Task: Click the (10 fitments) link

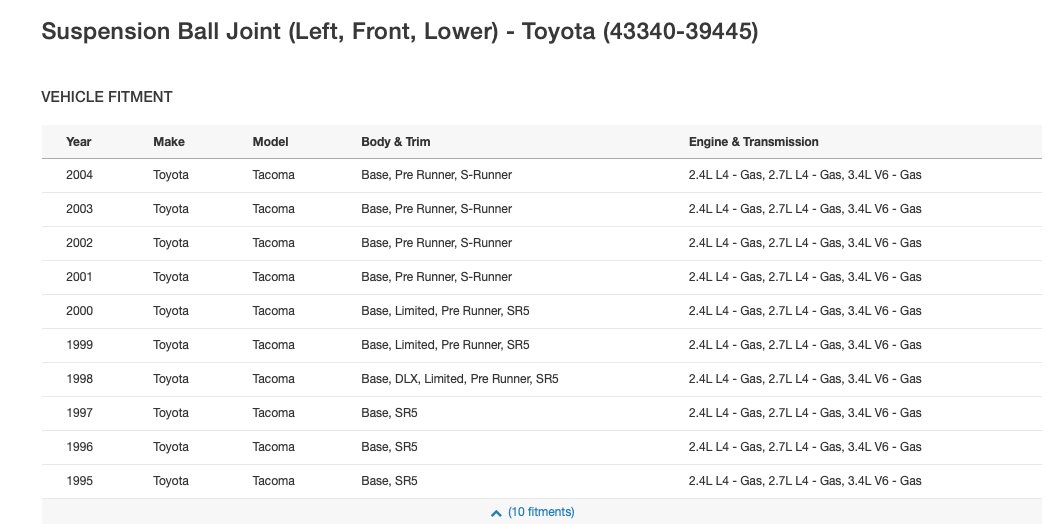Action: pos(541,512)
